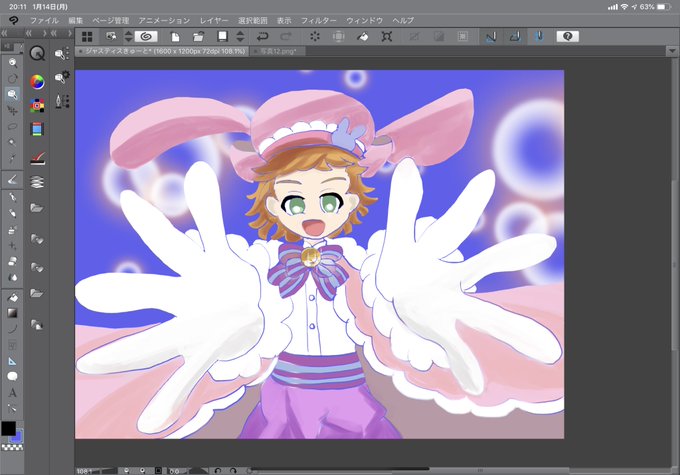Select the Frame border tool
This screenshot has height=475, width=680.
pyautogui.click(x=13, y=345)
